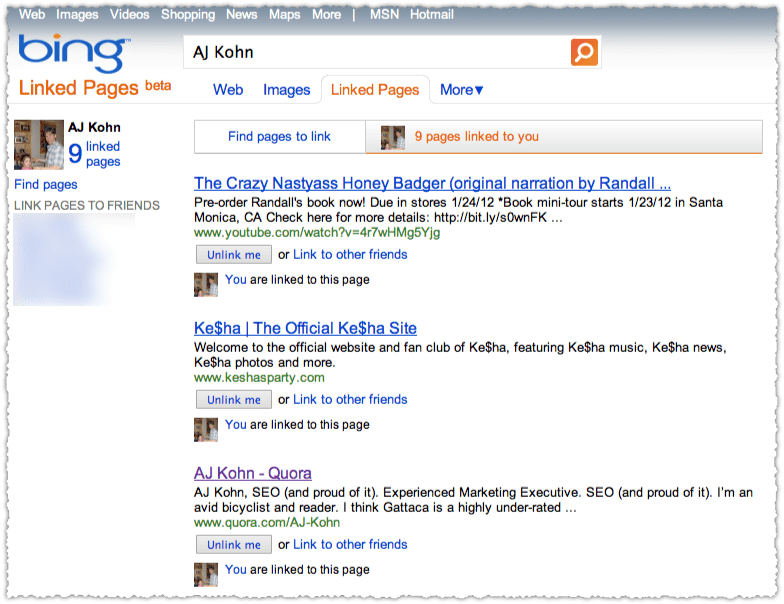
Task: Go to Hotmail from top bar
Action: point(432,14)
